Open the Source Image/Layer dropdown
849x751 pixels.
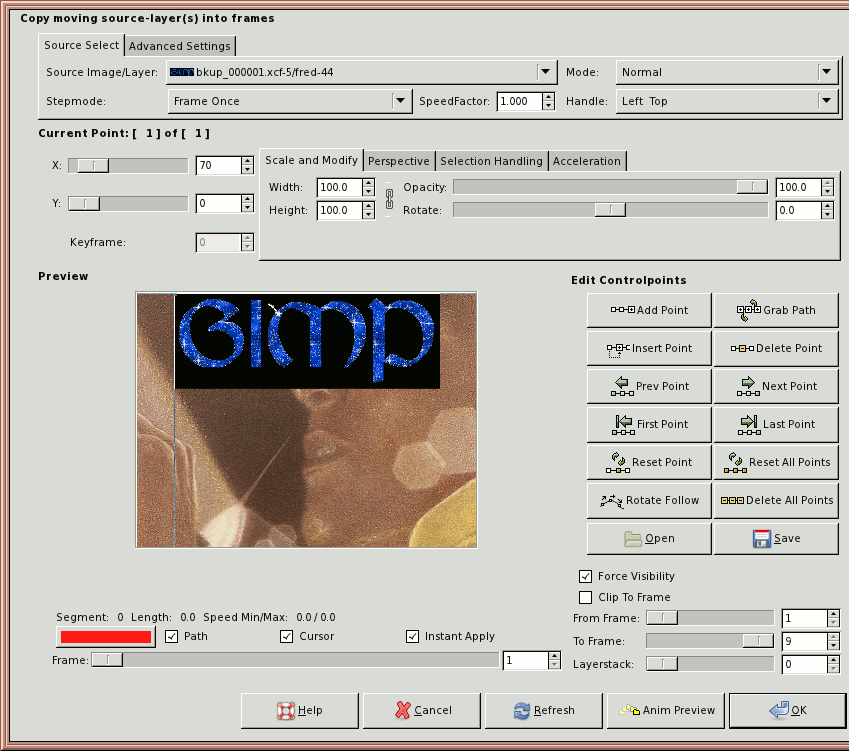361,72
